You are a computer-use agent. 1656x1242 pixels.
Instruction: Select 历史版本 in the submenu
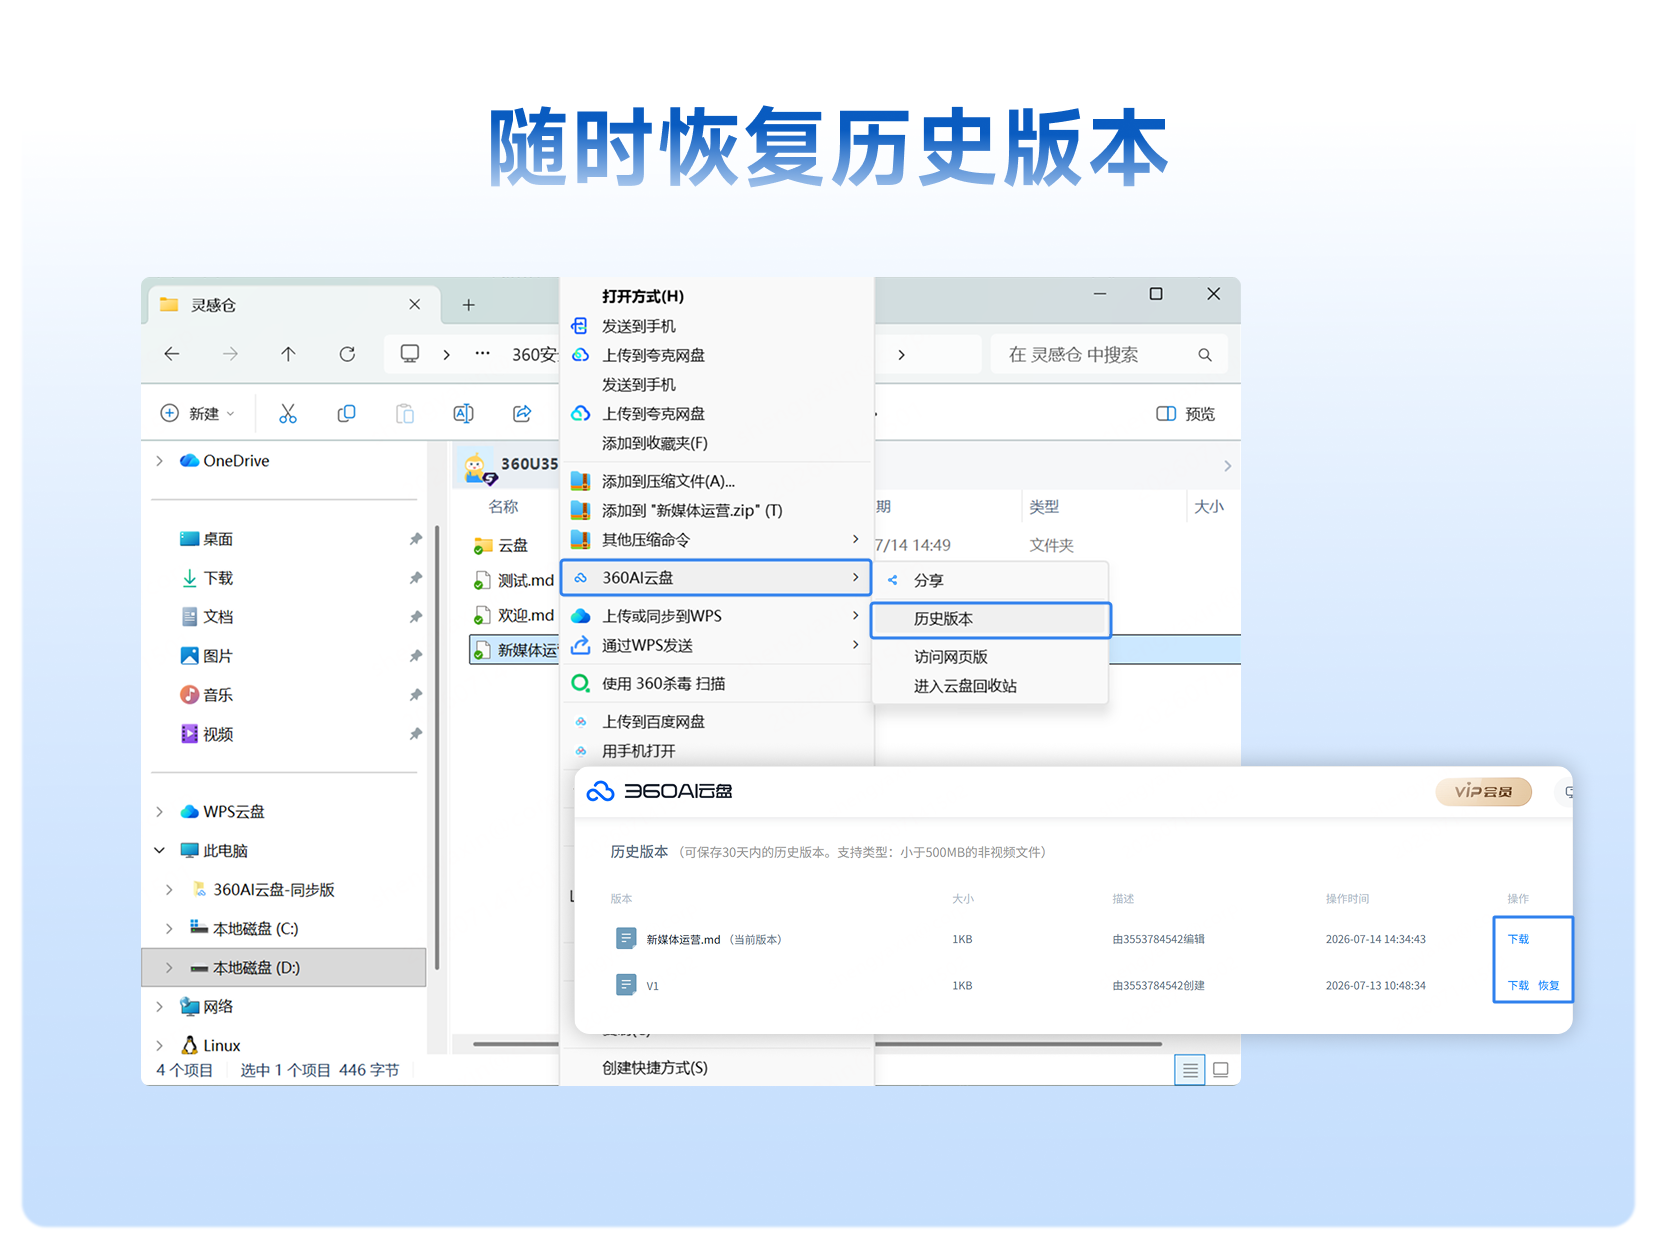(990, 619)
